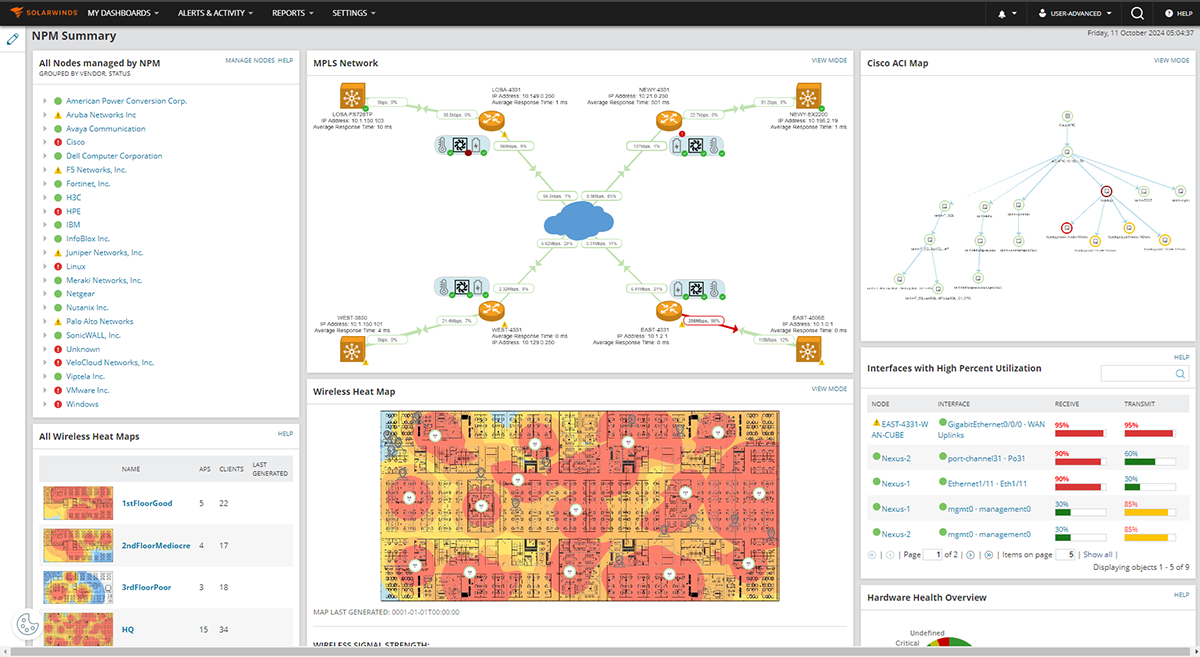Click search icon in interfaces utilization box
Screen dimensions: 1200x657
point(1181,373)
